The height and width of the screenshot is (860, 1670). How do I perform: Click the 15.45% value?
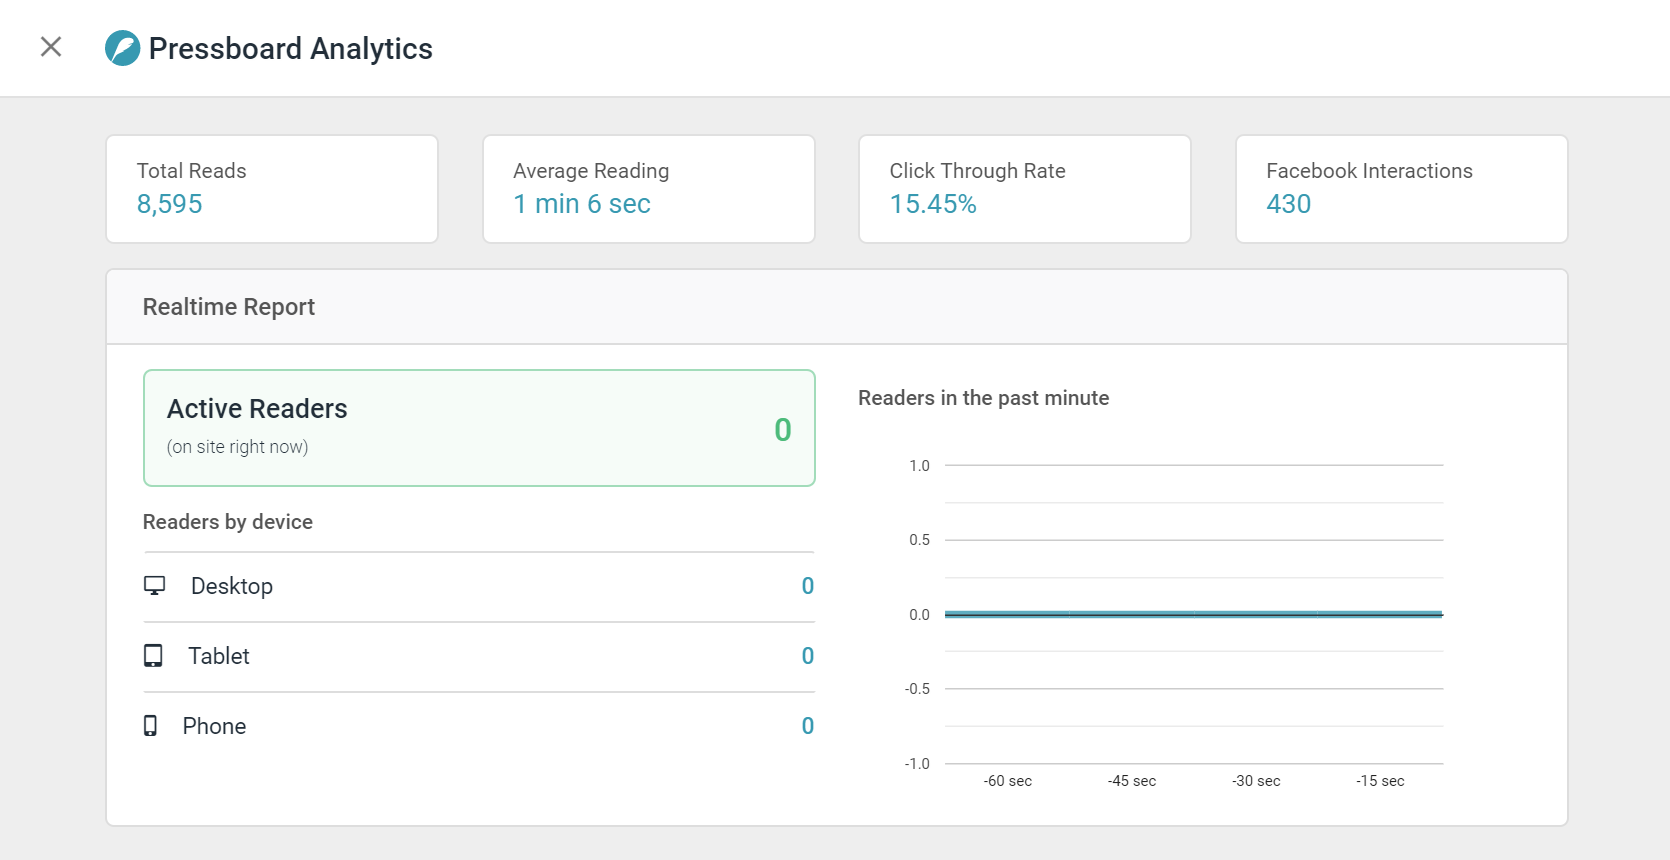(x=933, y=204)
